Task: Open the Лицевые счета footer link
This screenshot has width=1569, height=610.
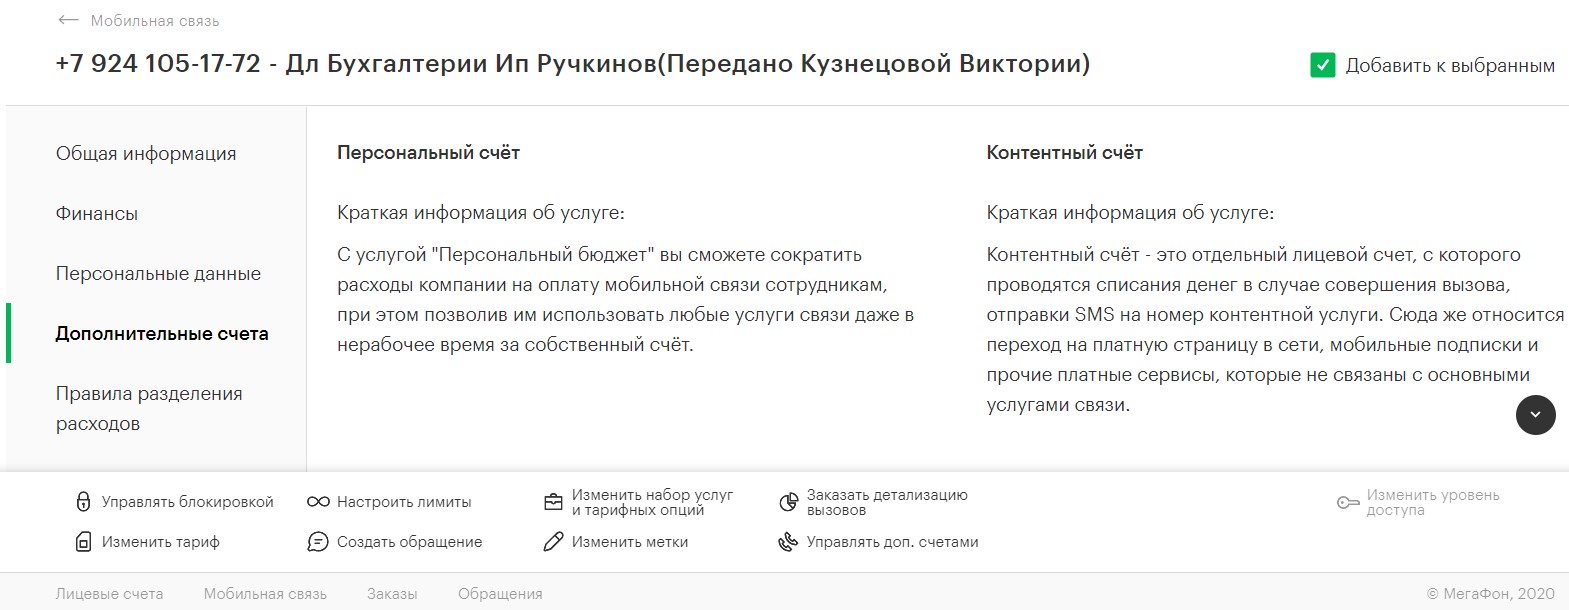Action: pyautogui.click(x=109, y=593)
